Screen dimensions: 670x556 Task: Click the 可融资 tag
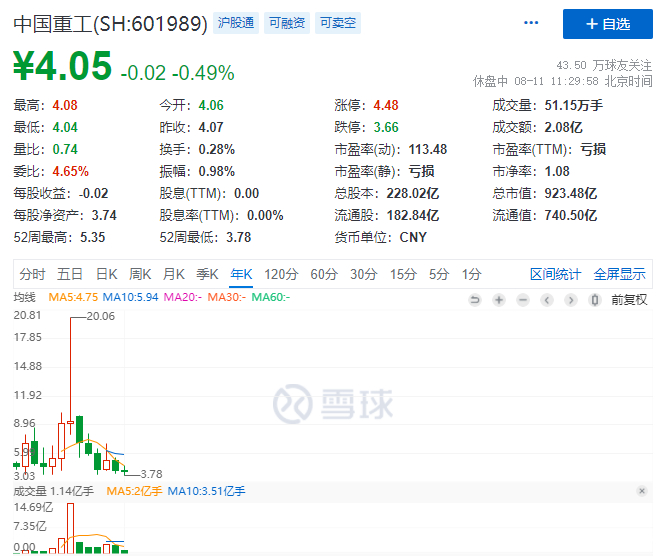(287, 23)
